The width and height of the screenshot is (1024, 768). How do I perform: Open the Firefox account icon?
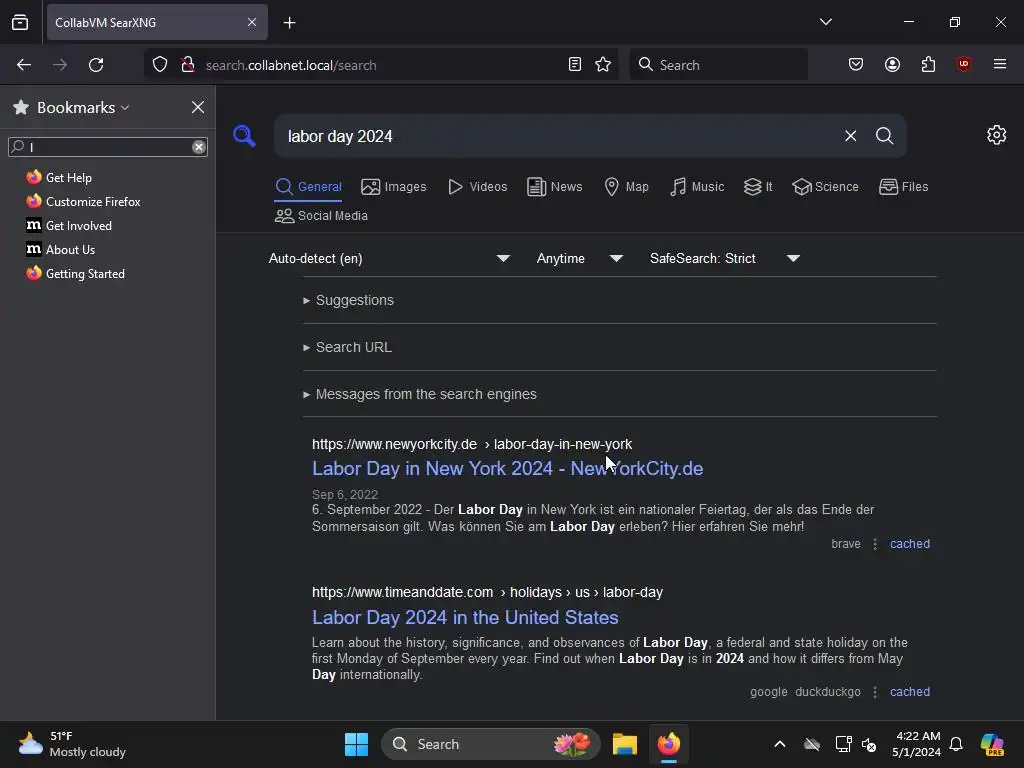(x=892, y=64)
